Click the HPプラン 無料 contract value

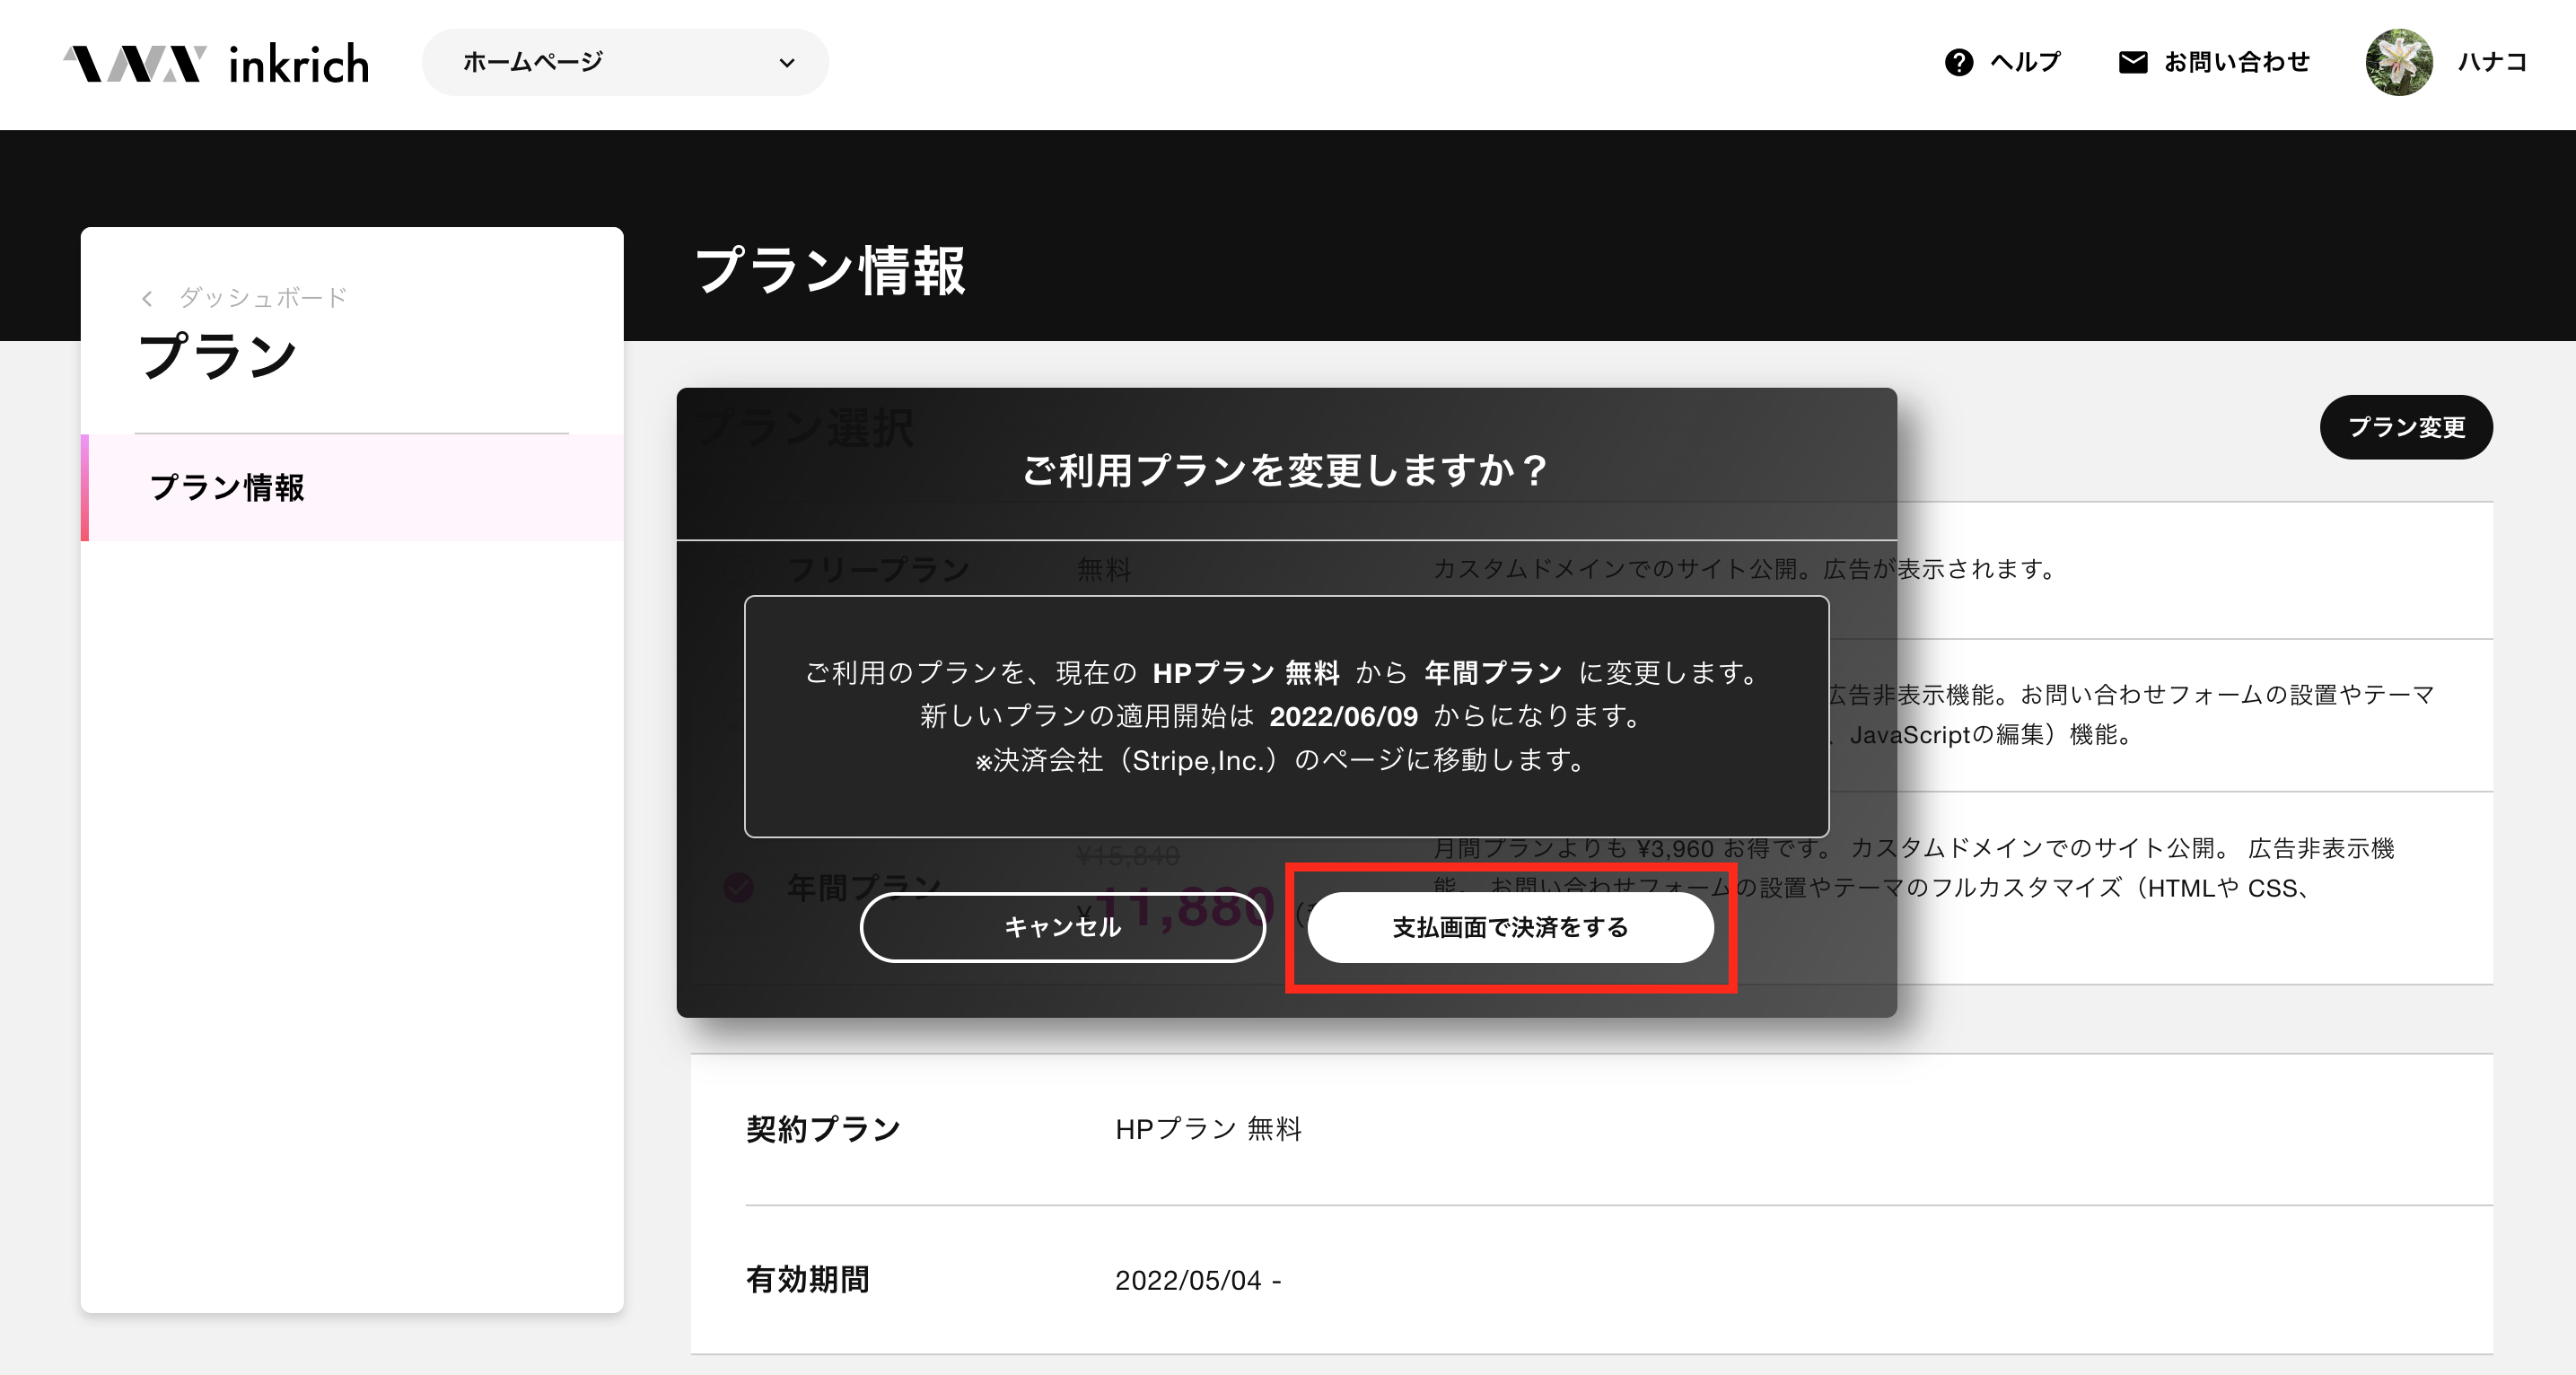[x=1208, y=1128]
